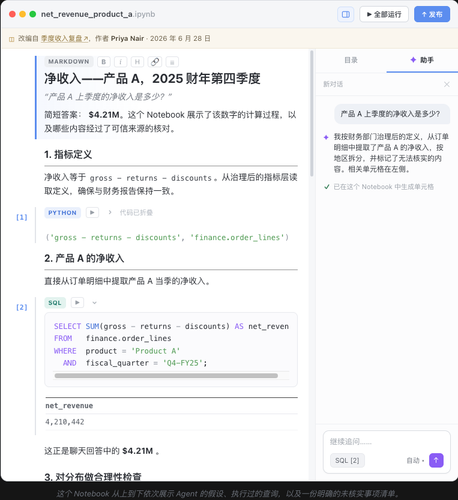This screenshot has width=458, height=500.
Task: Insert heading with the H button
Action: click(x=137, y=62)
